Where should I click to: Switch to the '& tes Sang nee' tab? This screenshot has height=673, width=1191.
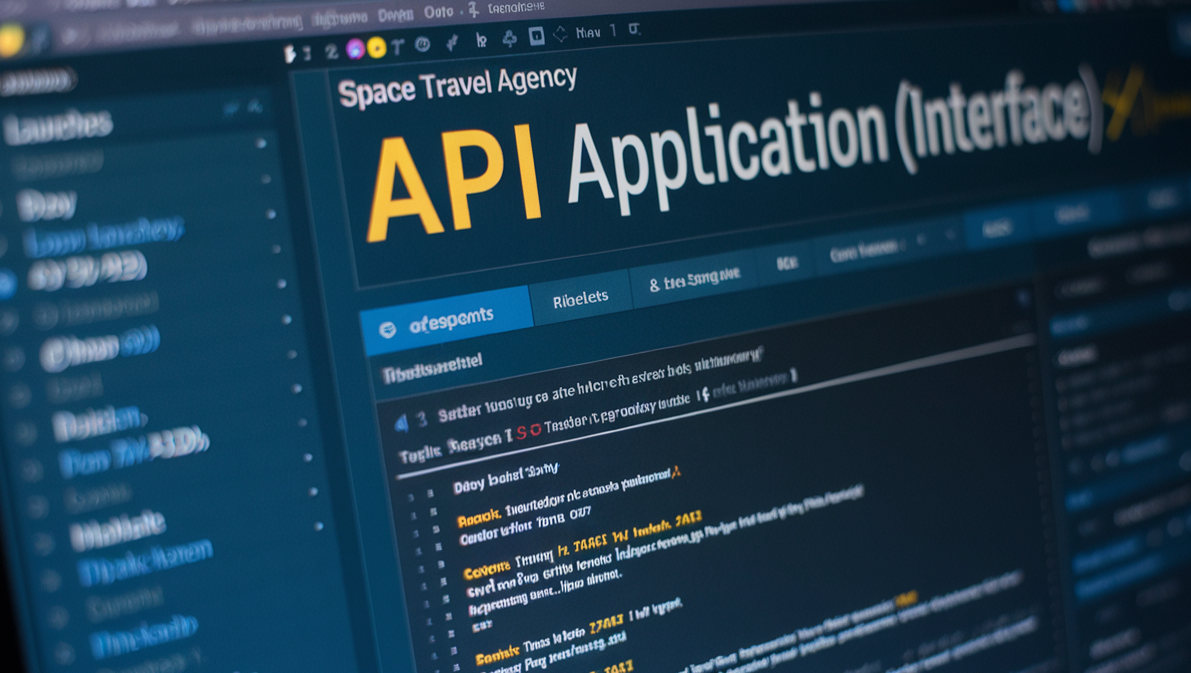(x=693, y=280)
